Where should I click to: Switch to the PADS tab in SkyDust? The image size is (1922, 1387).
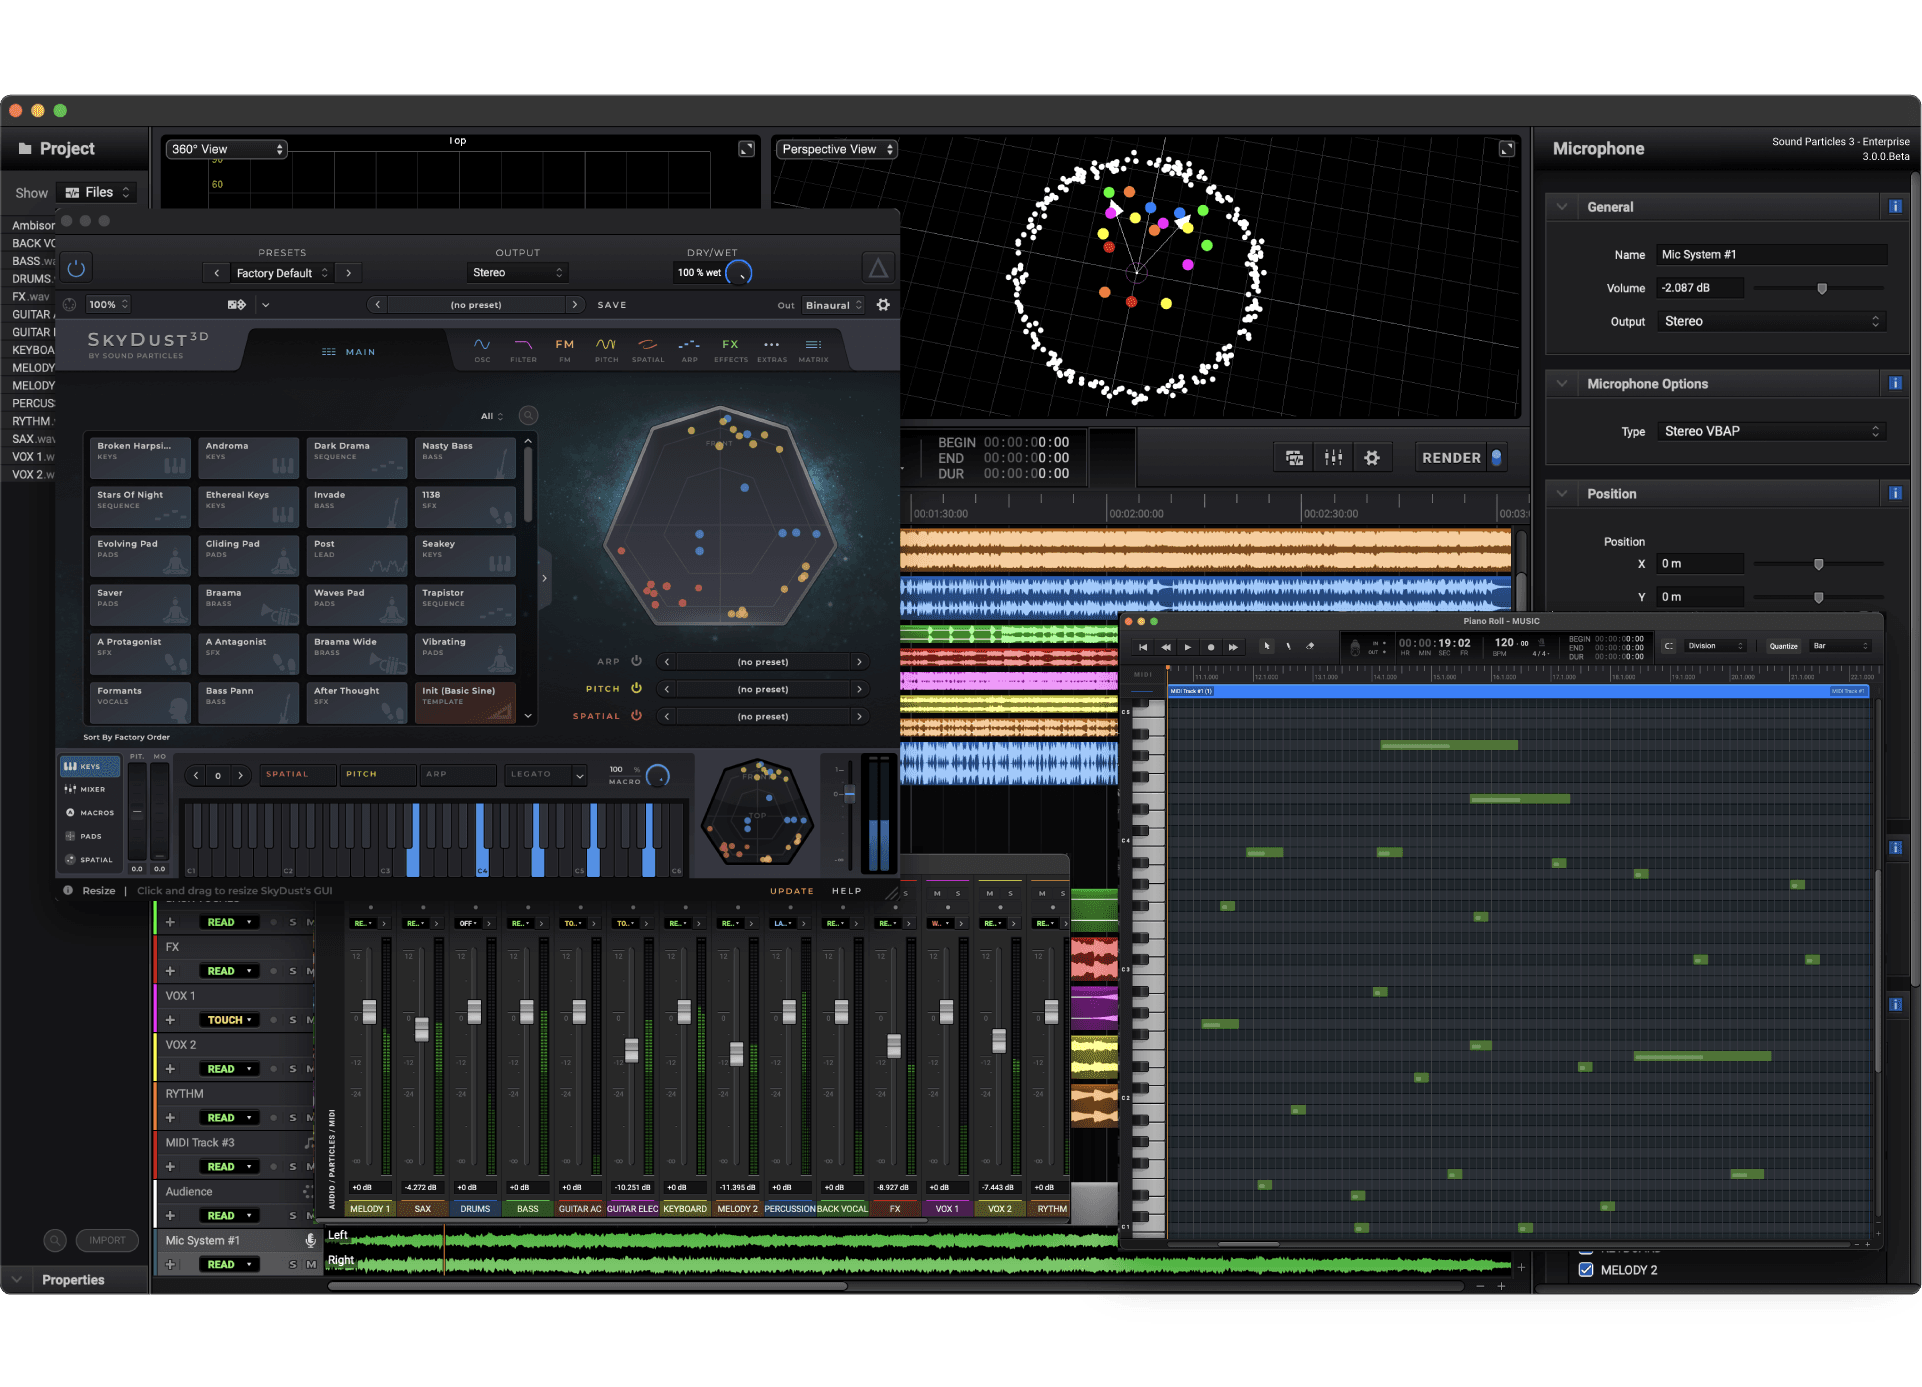tap(89, 836)
